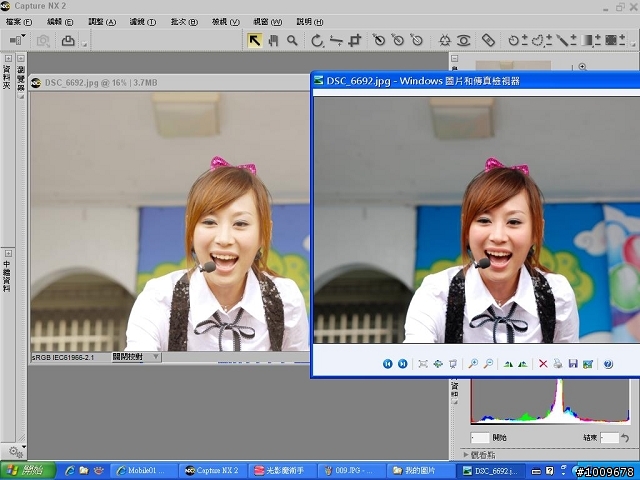640x480 pixels.
Task: Switch to 我的圖片 taskbar button
Action: [420, 471]
